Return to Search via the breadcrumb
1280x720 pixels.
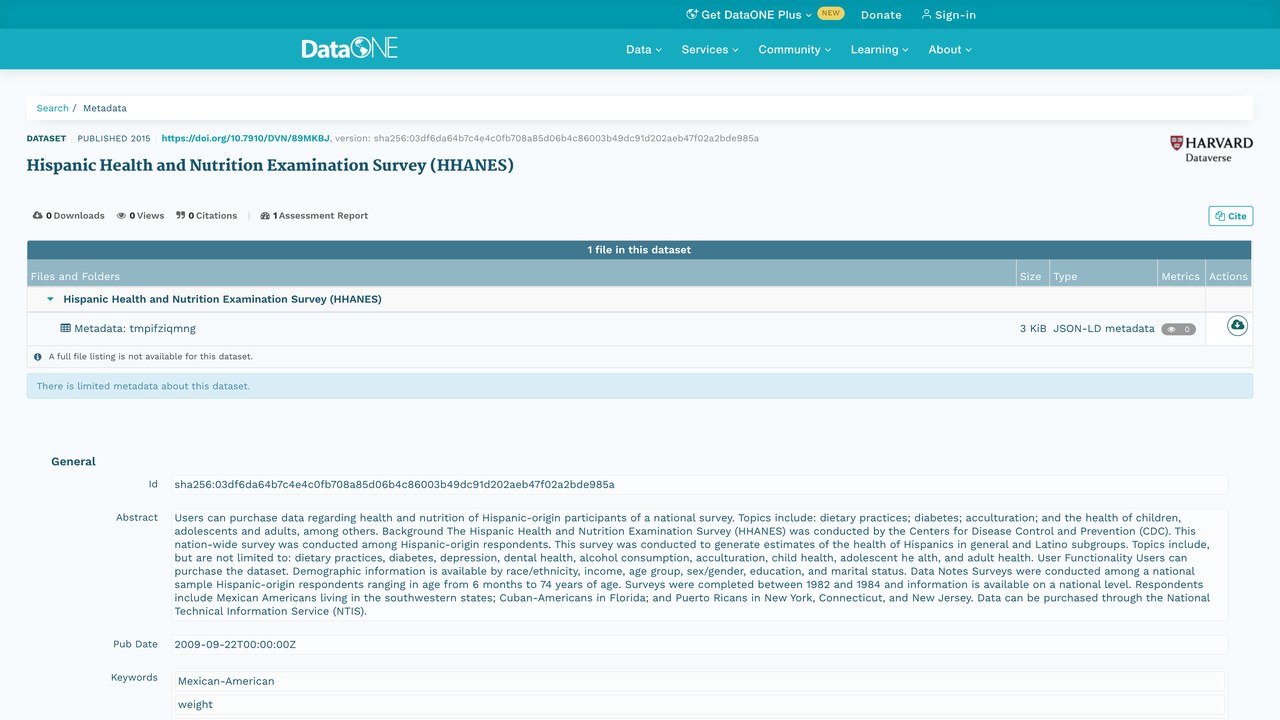(53, 108)
